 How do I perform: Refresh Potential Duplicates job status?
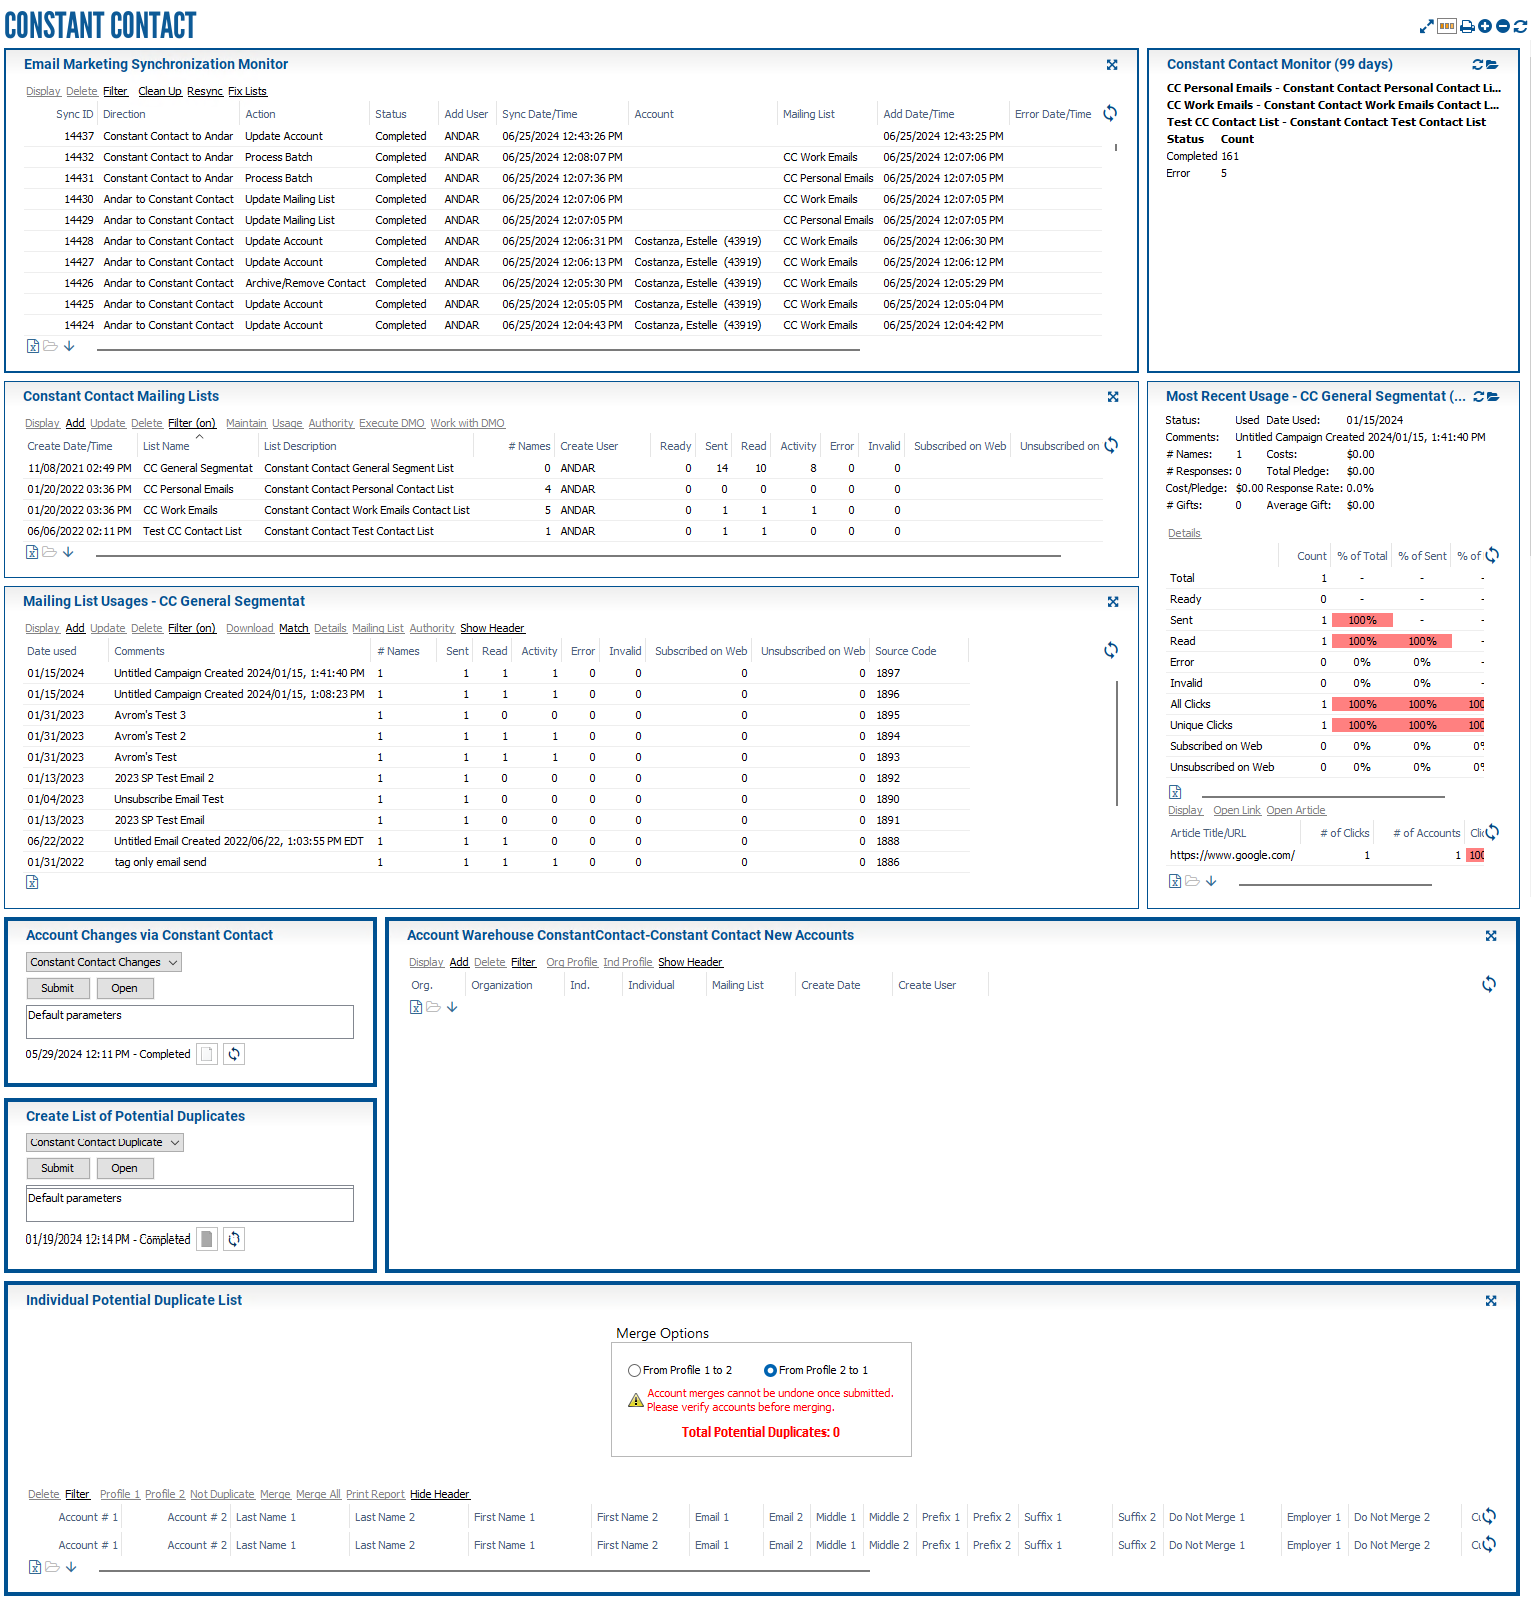point(234,1239)
